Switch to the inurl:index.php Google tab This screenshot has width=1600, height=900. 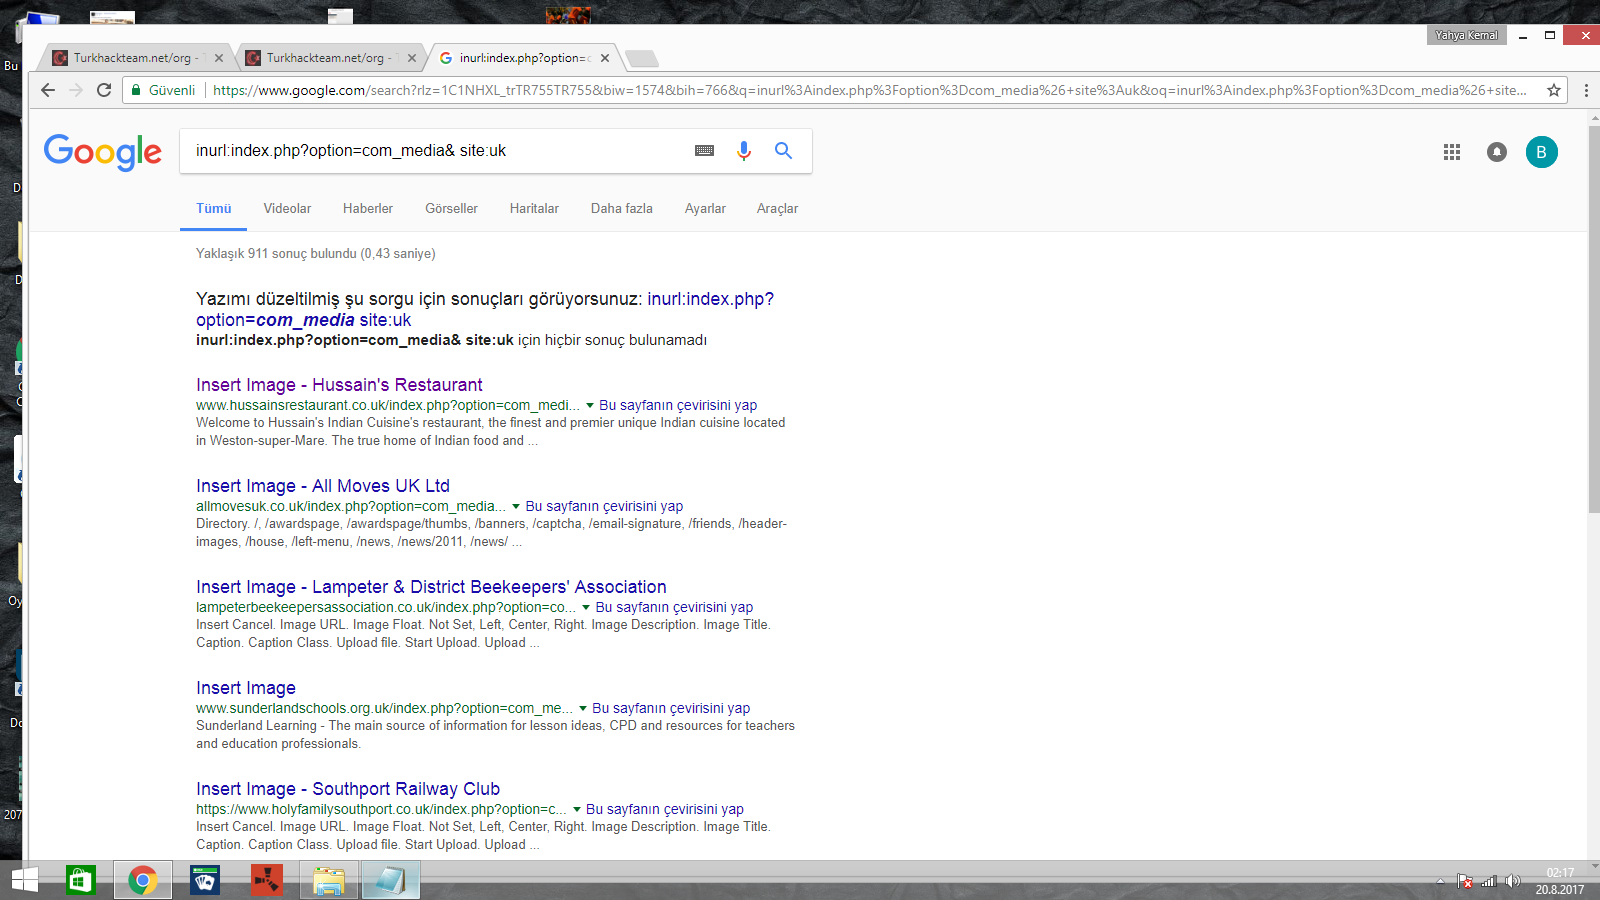tap(524, 58)
